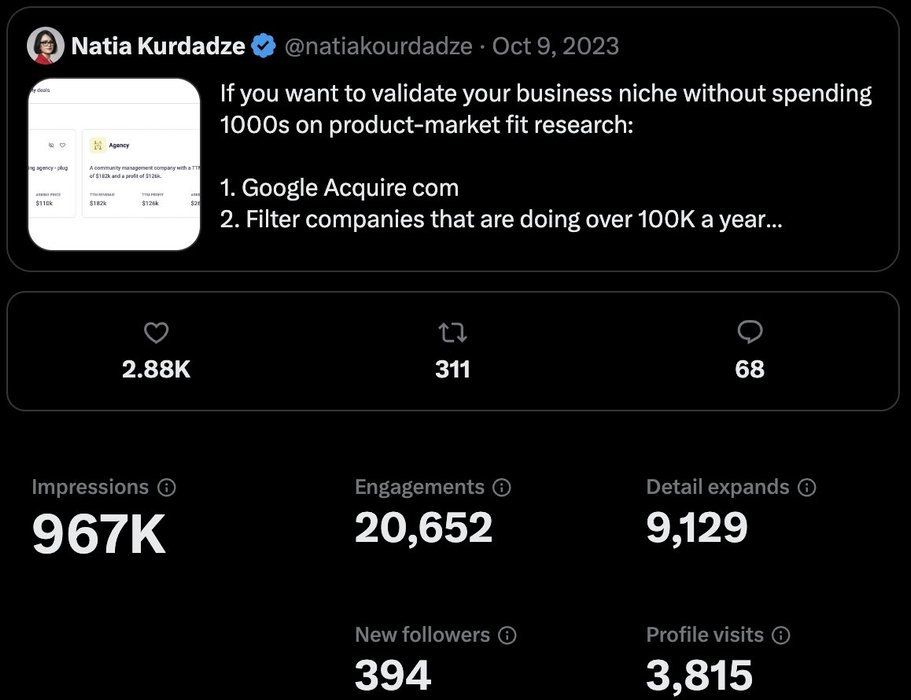Viewport: 911px width, 700px height.
Task: Click the 2.88K likes count
Action: (156, 369)
